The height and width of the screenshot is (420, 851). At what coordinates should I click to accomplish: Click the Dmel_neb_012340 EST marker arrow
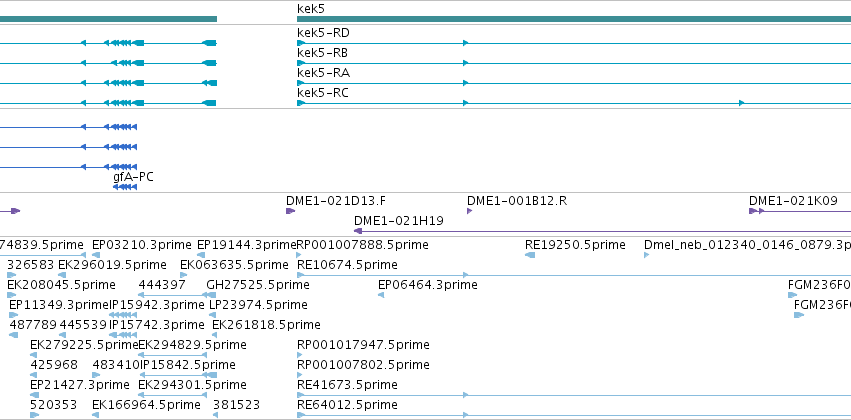click(x=646, y=255)
